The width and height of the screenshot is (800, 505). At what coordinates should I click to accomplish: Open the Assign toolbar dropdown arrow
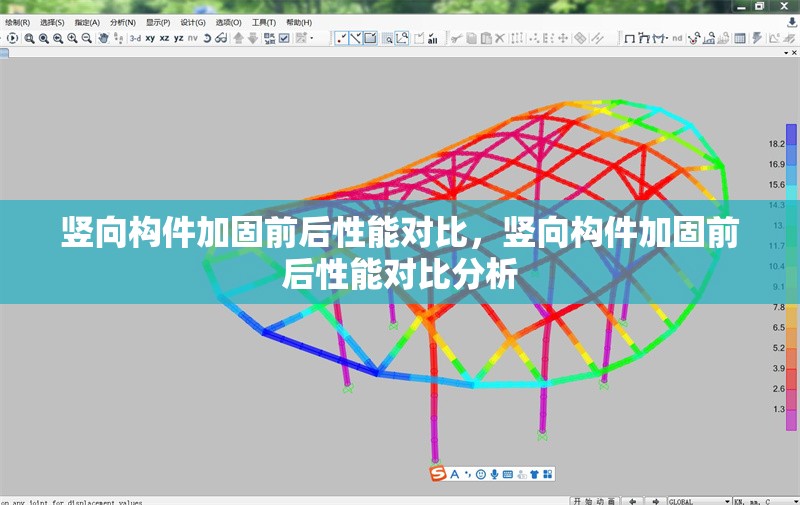coord(312,38)
